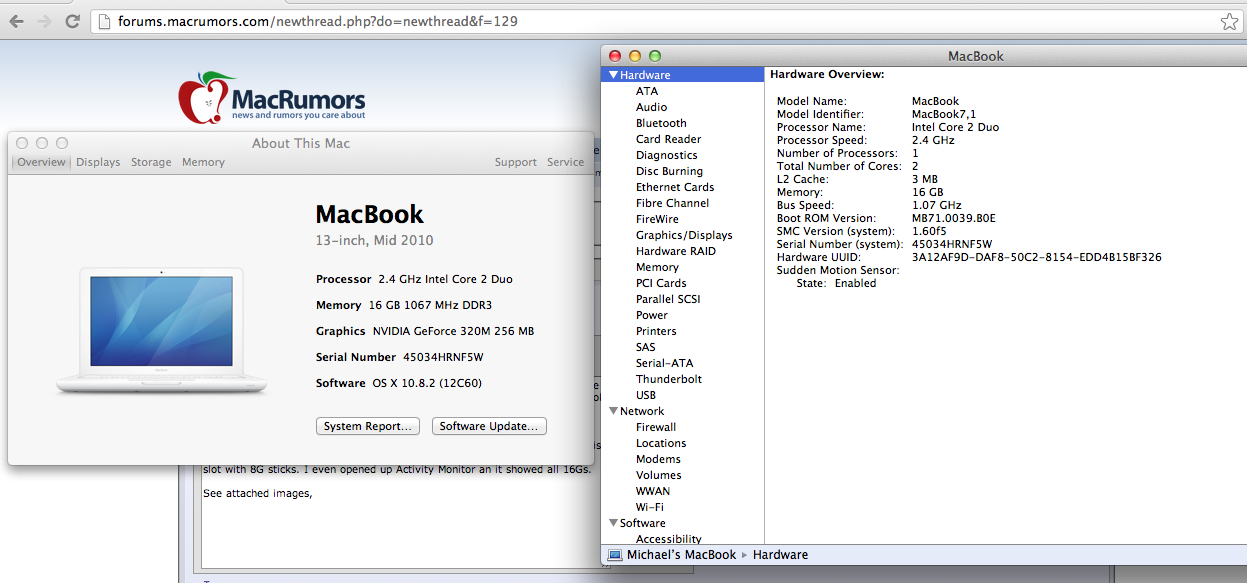
Task: Select Hardware RAID in the sidebar
Action: coord(676,251)
